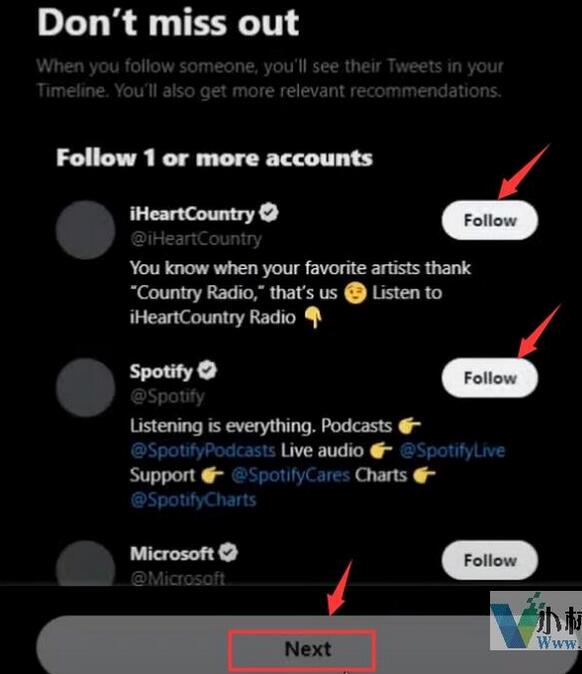Click Microsoft verified badge icon

pos(228,552)
